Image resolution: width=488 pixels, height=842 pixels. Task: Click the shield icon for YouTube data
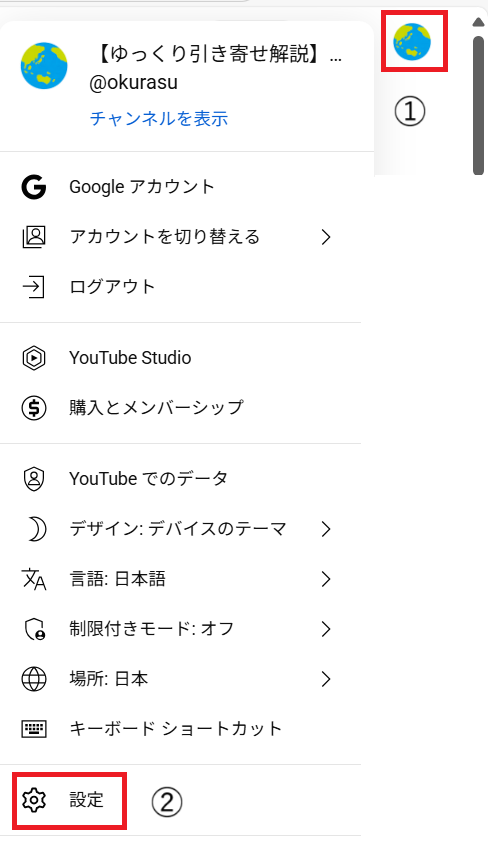pyautogui.click(x=34, y=479)
